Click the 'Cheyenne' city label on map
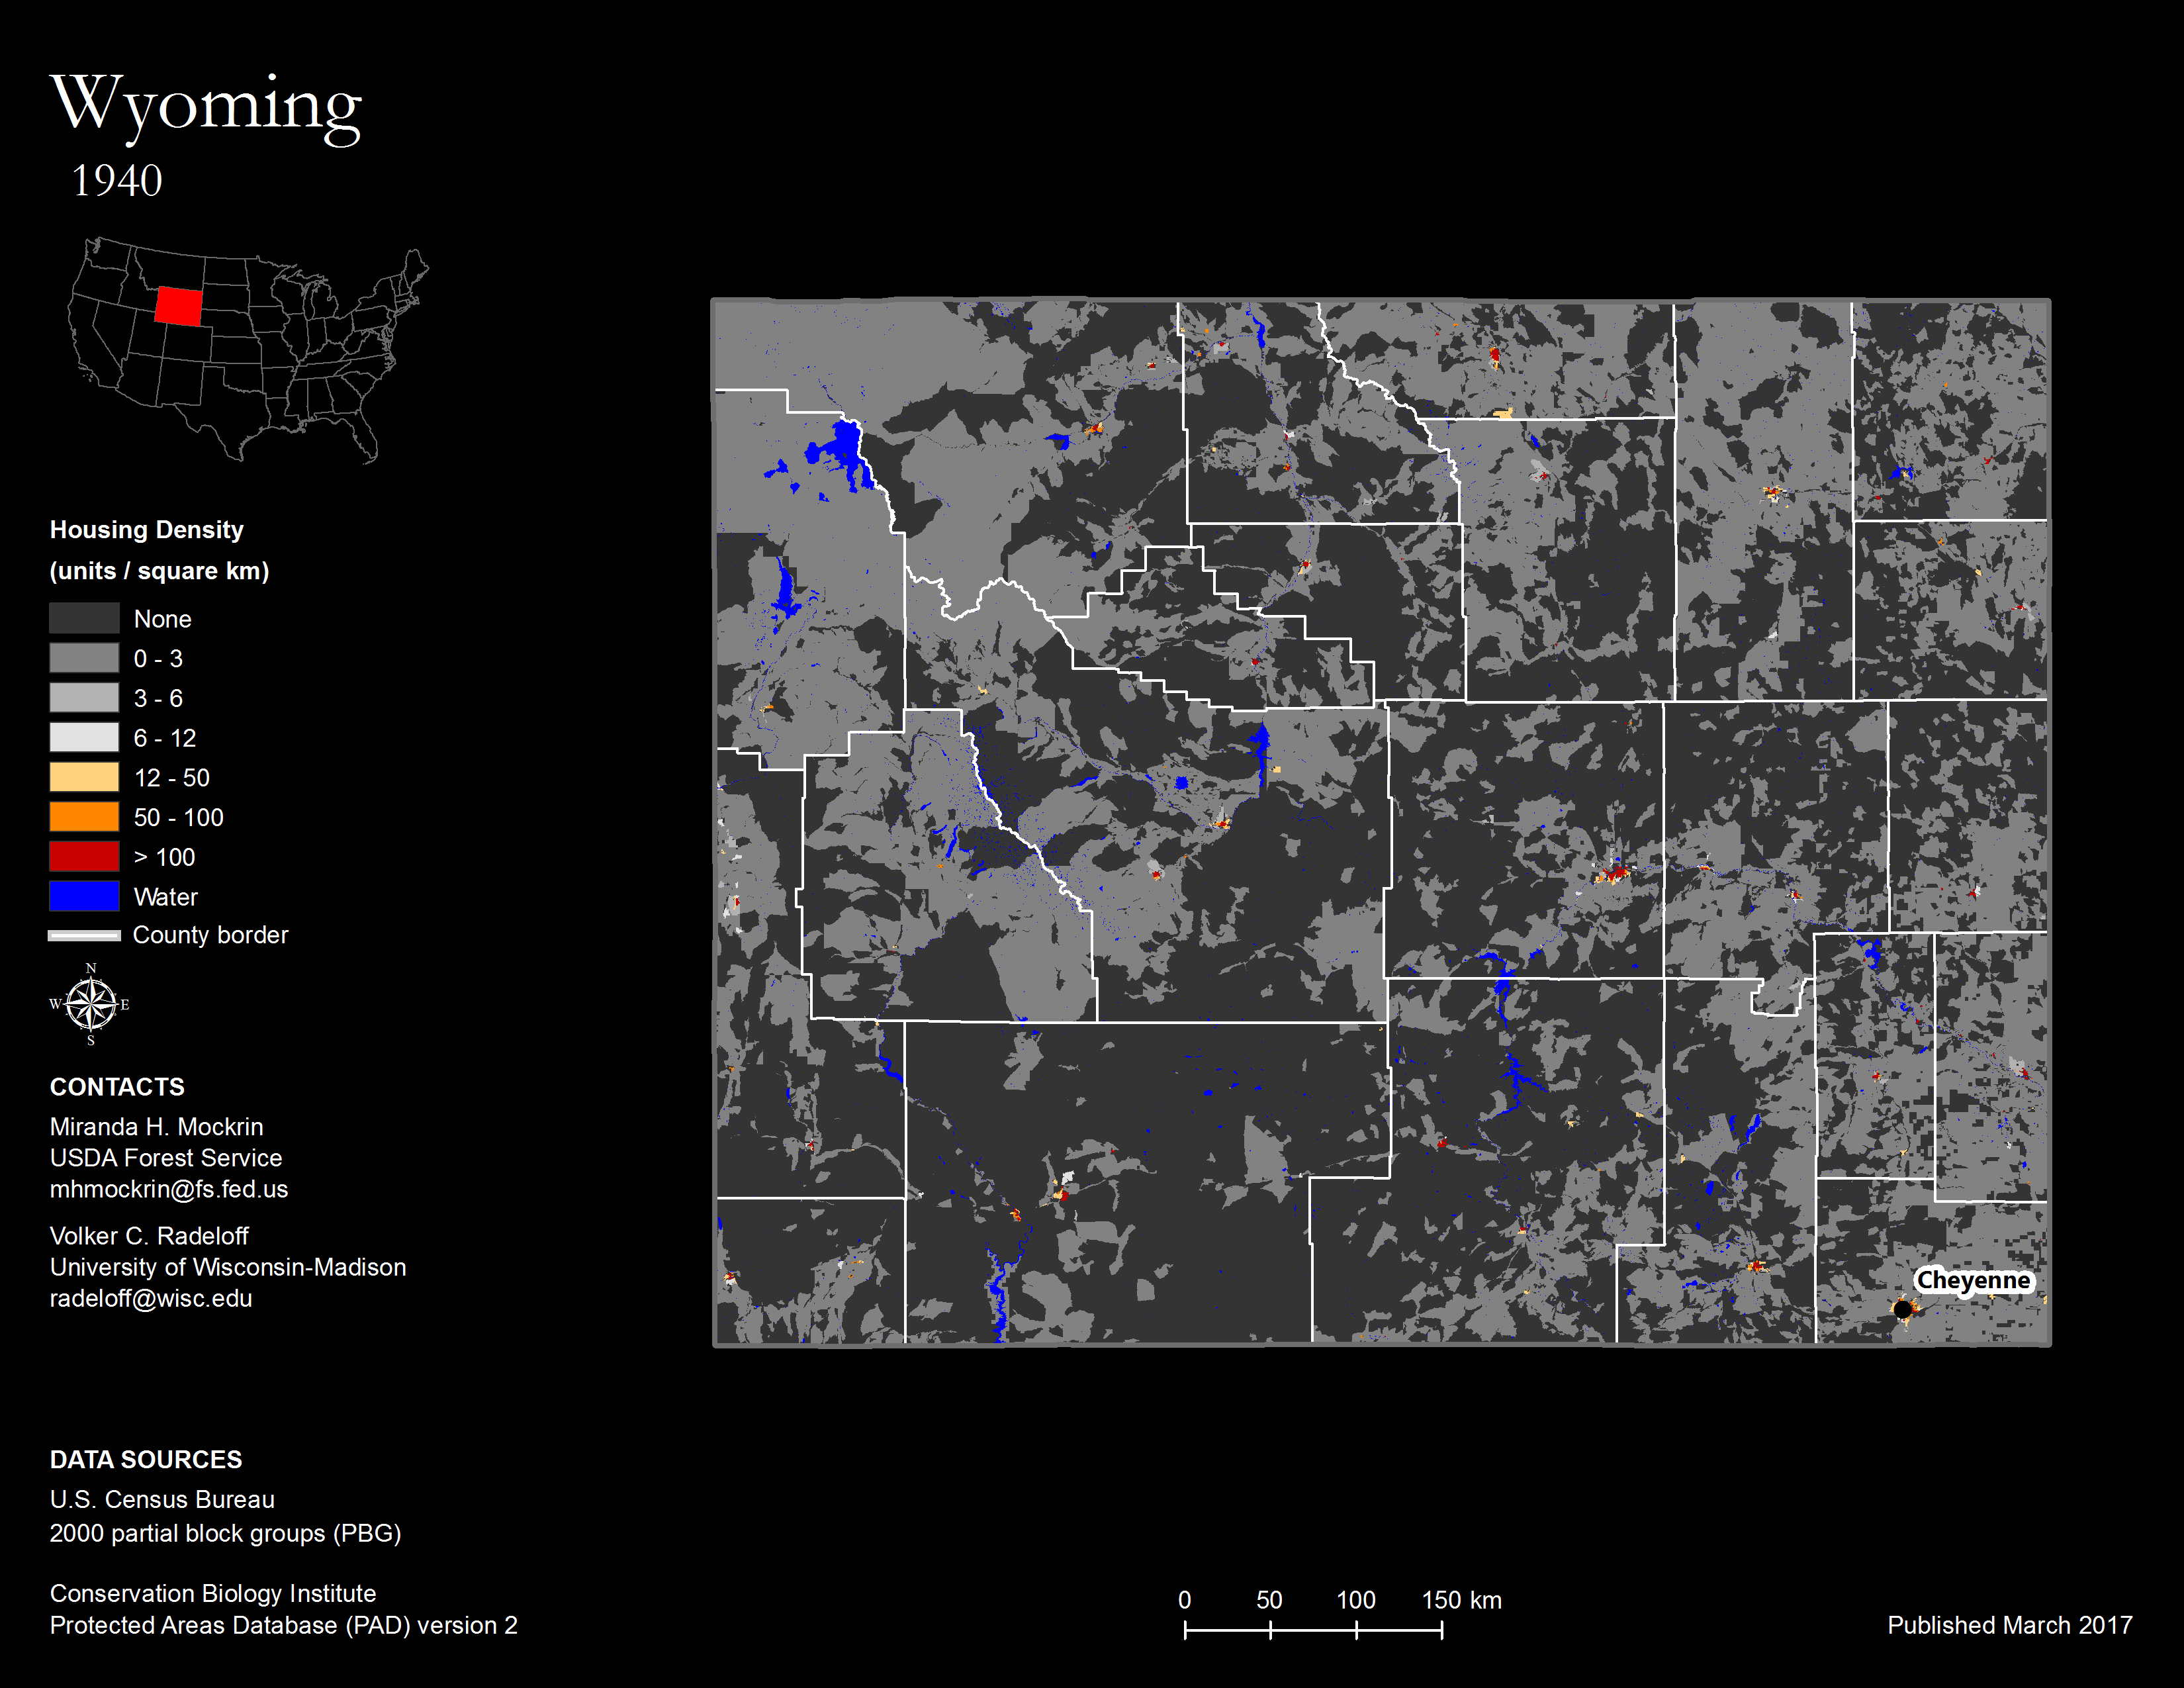This screenshot has width=2184, height=1688. (1973, 1281)
